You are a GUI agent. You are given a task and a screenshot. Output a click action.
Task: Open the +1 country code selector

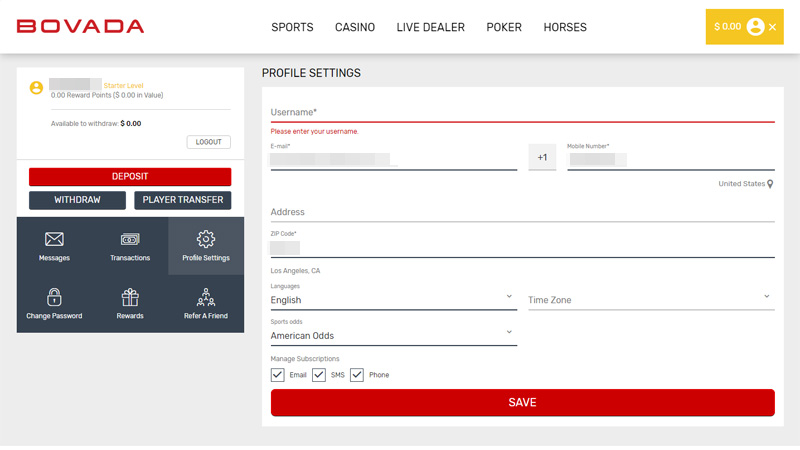[542, 158]
